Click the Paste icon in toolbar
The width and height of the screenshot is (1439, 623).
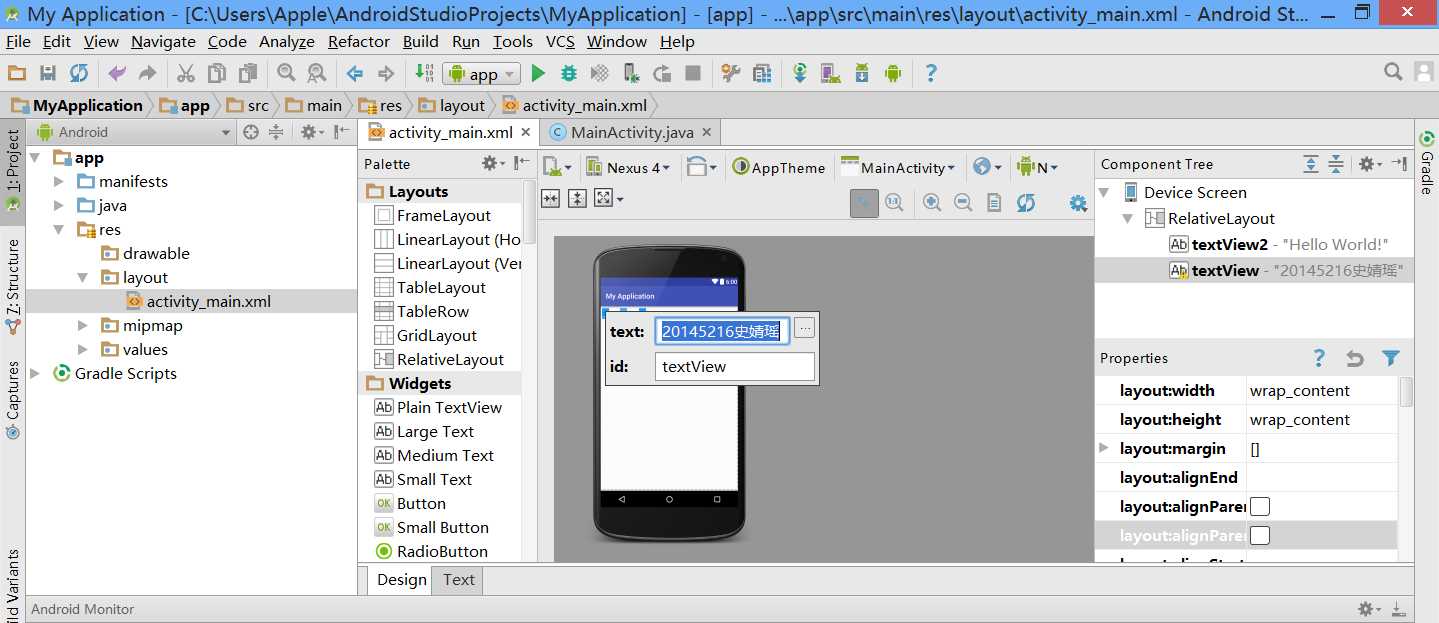point(248,73)
